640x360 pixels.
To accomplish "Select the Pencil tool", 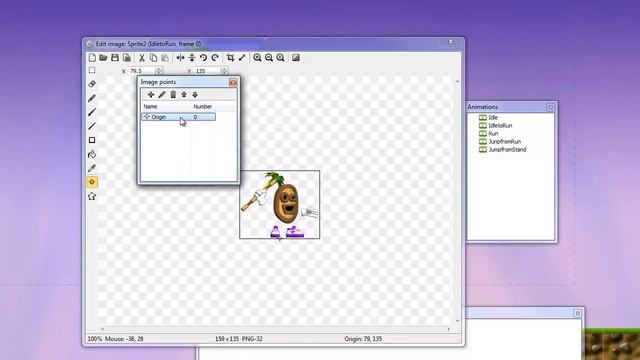I will coord(92,98).
